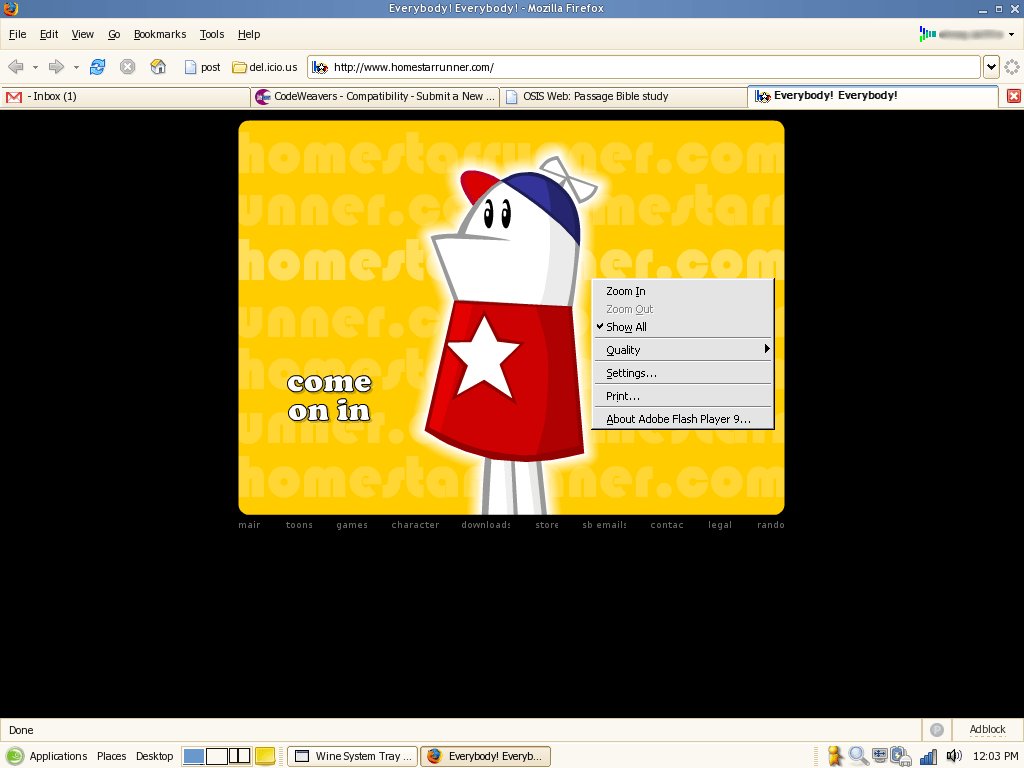
Task: Click the Stop loading button
Action: pyautogui.click(x=127, y=67)
